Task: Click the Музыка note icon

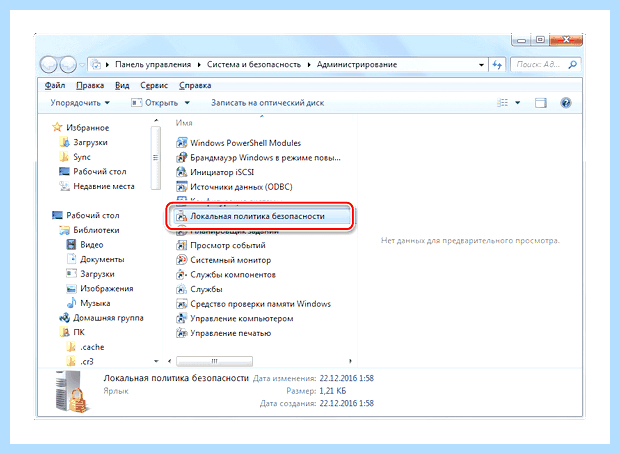Action: (x=71, y=303)
